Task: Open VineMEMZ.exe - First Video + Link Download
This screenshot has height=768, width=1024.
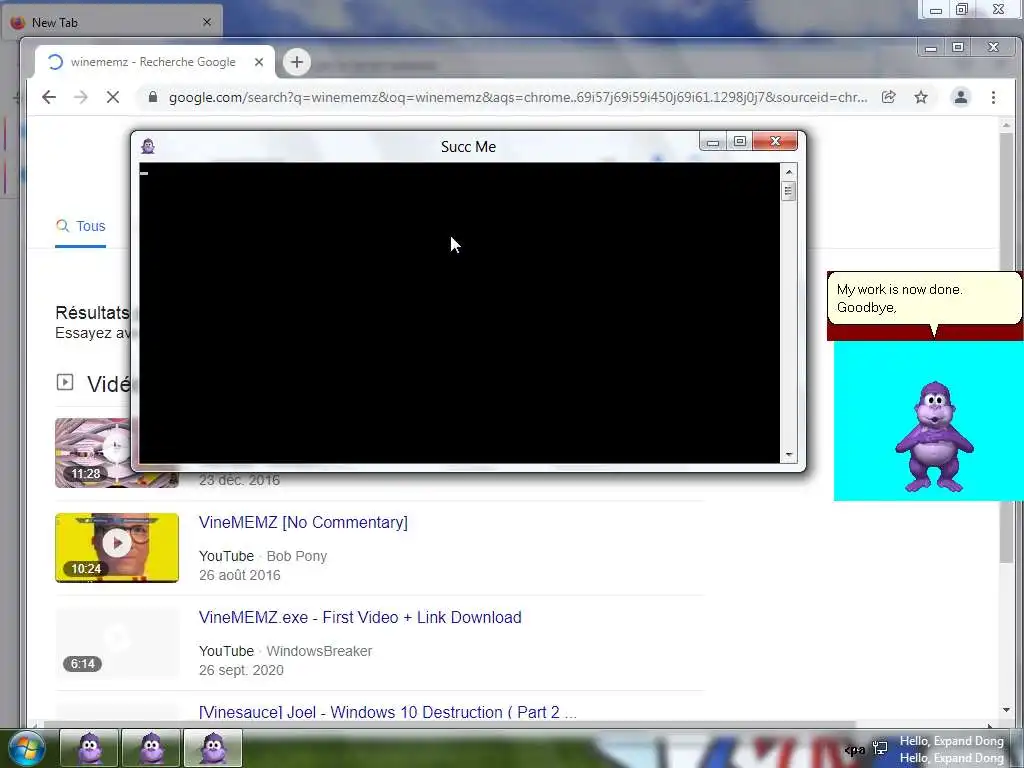Action: coord(360,617)
